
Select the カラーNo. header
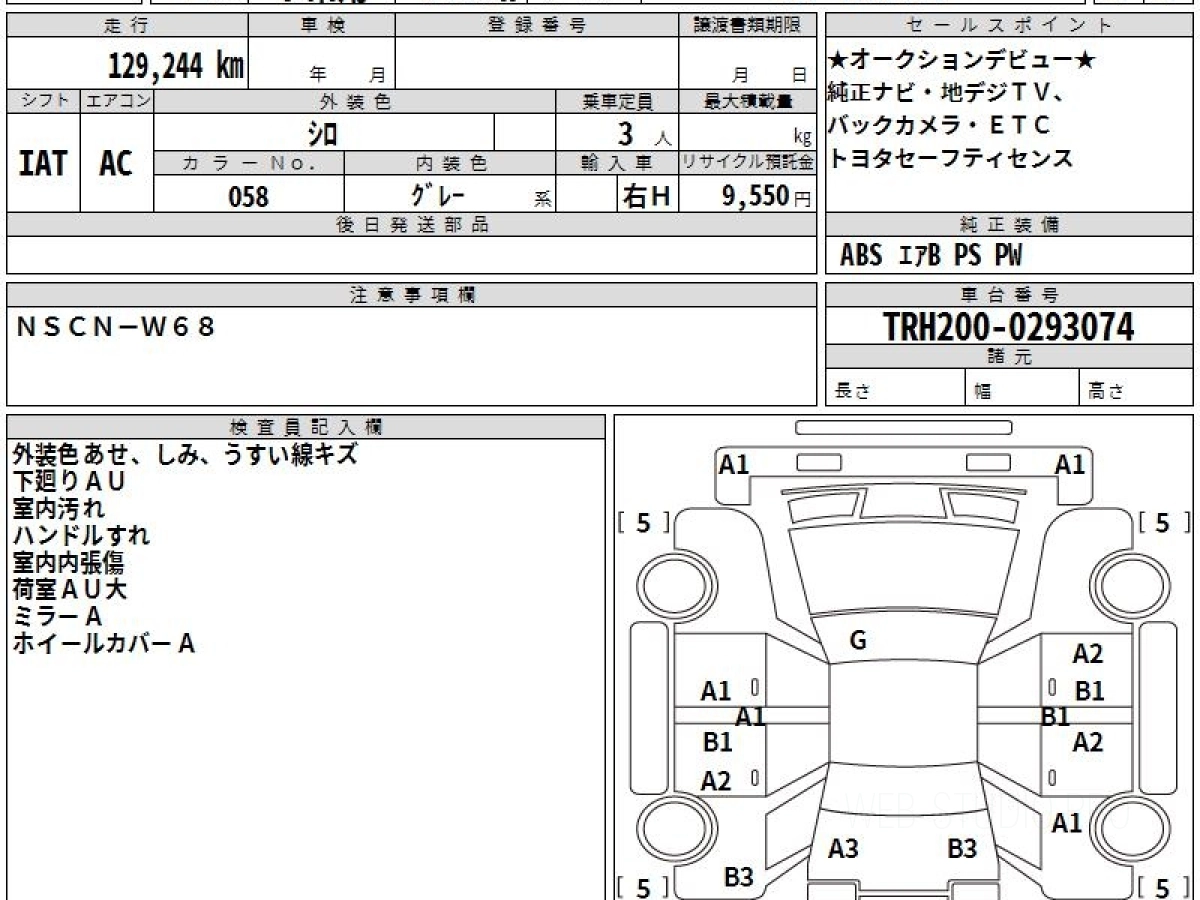(249, 163)
